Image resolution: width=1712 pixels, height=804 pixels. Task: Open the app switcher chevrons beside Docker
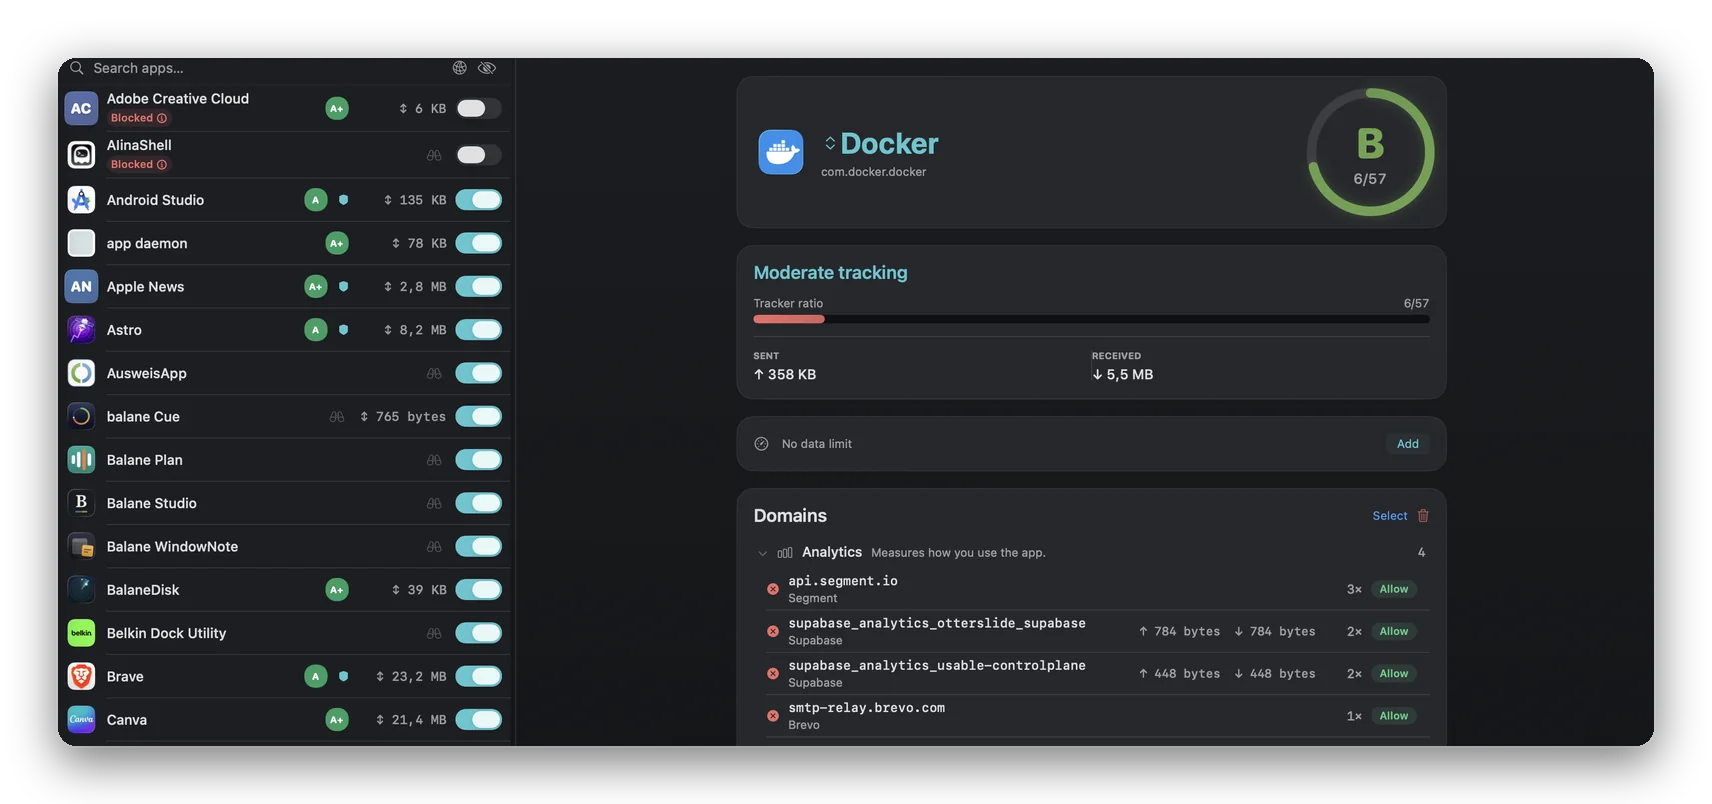(830, 143)
